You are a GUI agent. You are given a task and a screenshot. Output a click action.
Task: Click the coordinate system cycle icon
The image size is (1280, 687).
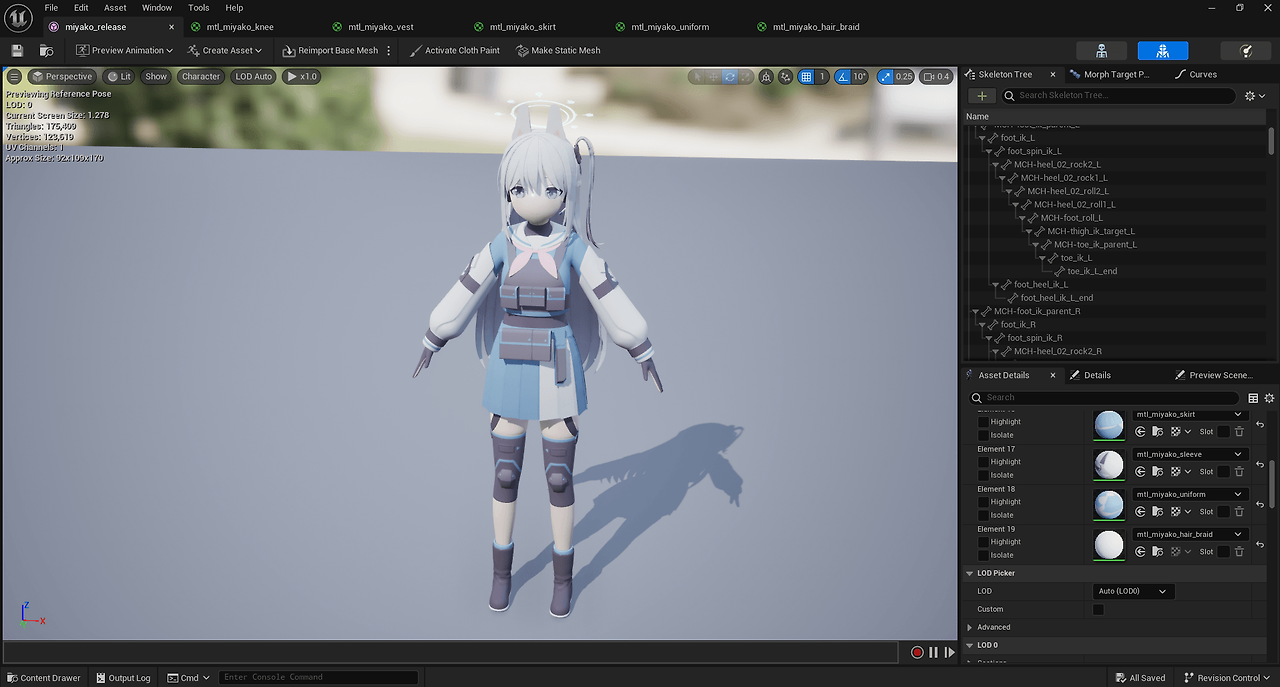coord(766,76)
